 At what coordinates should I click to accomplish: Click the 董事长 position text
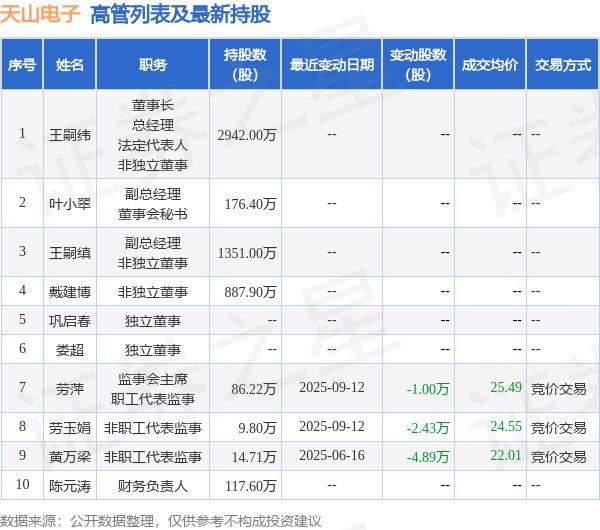[x=153, y=105]
